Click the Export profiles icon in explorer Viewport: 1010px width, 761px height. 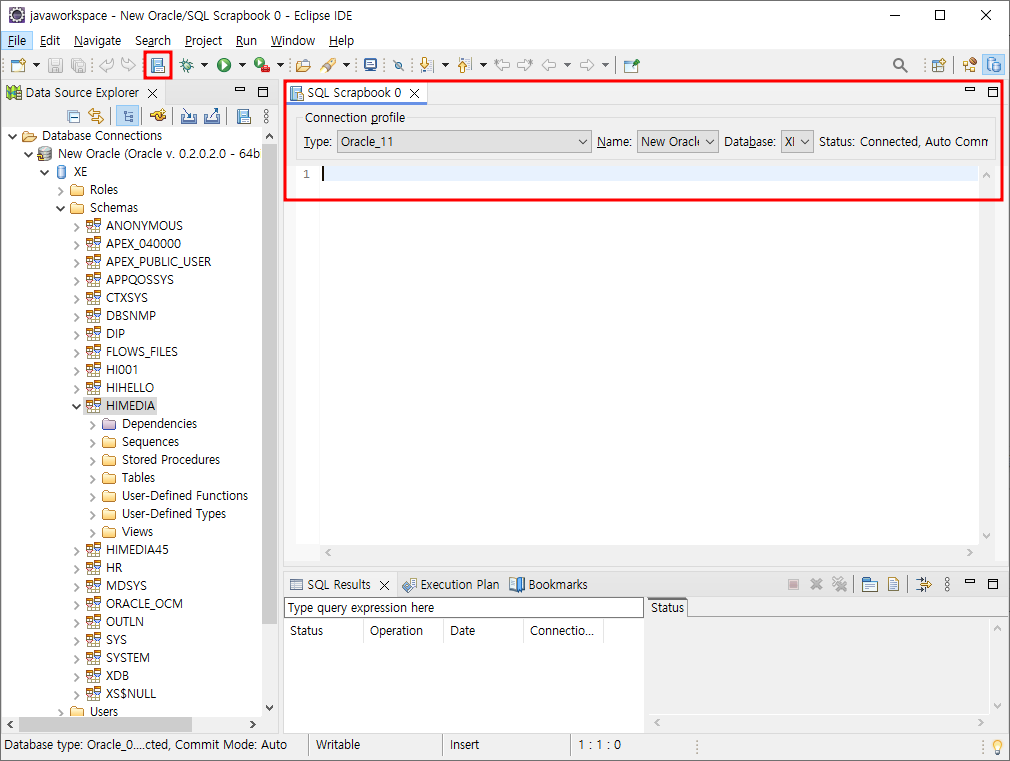tap(212, 117)
